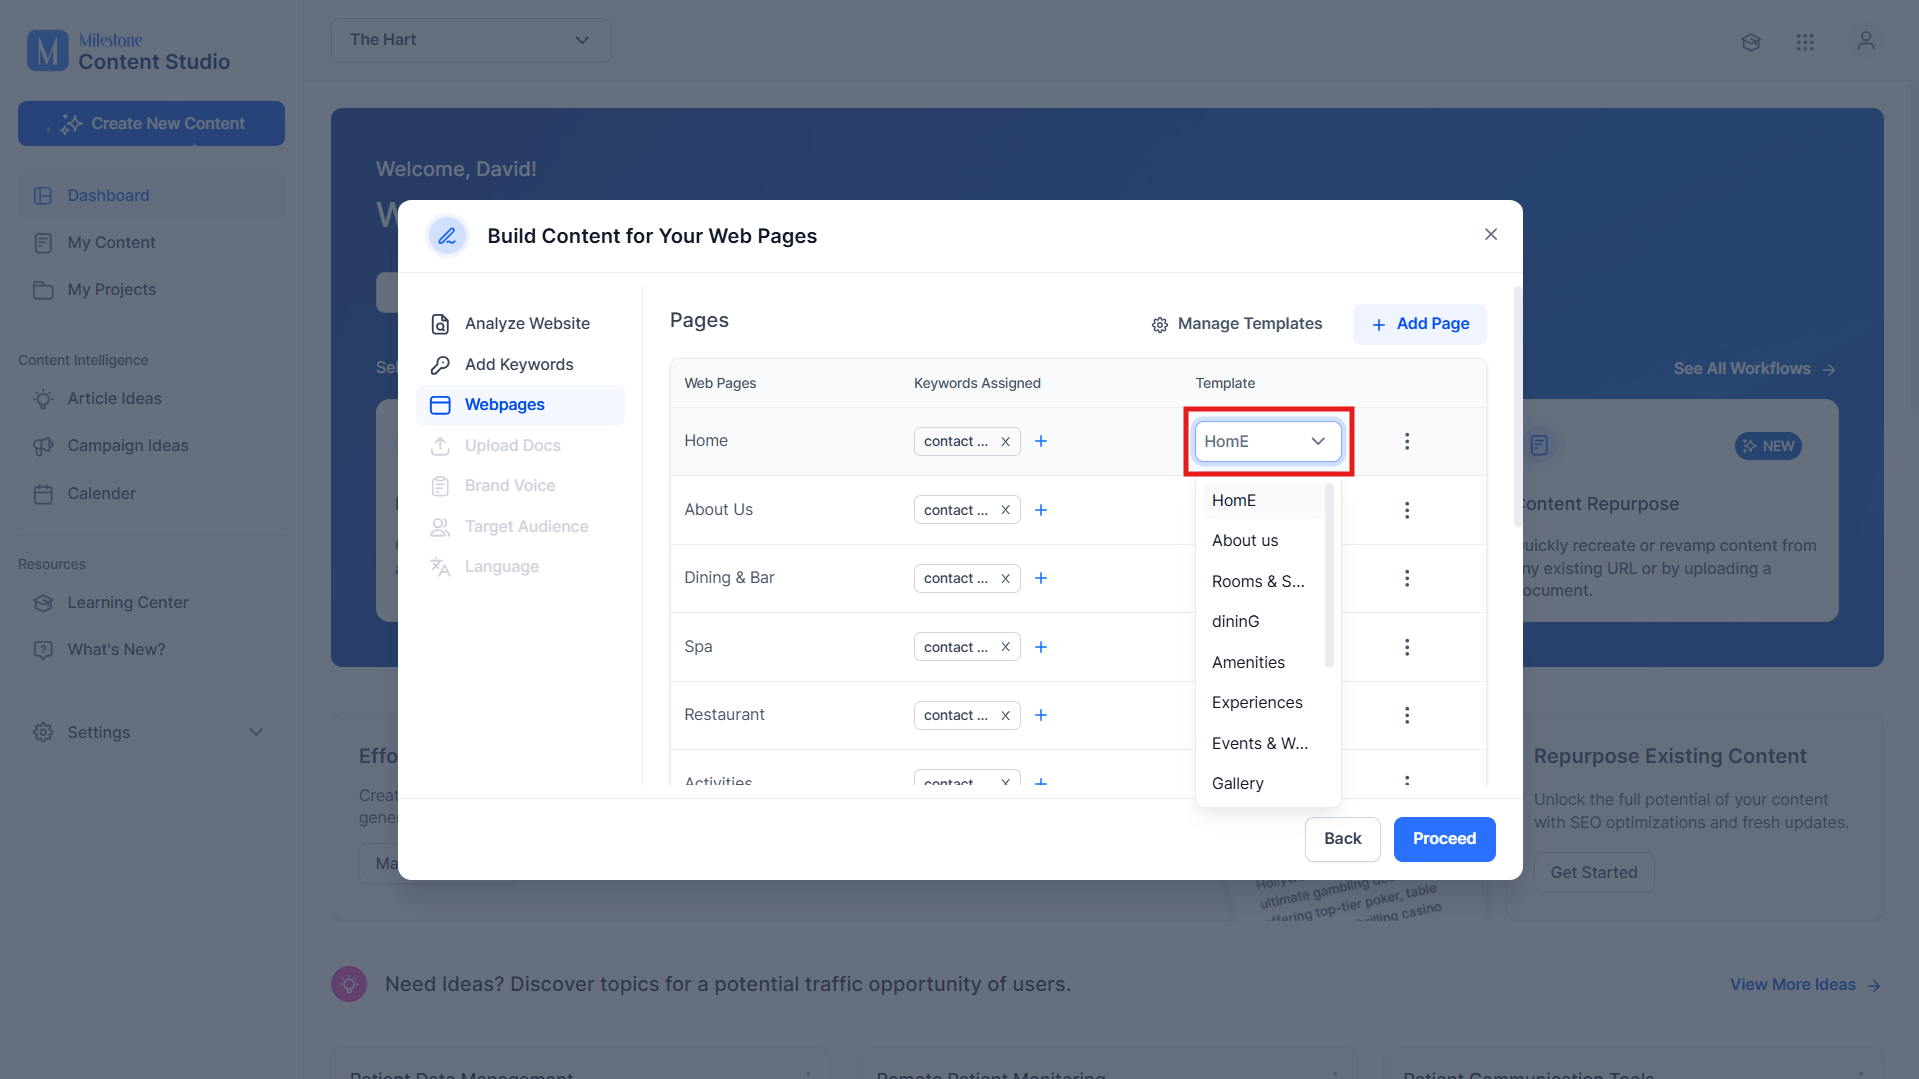The height and width of the screenshot is (1079, 1919).
Task: Open the Brand Voice step
Action: pos(520,485)
